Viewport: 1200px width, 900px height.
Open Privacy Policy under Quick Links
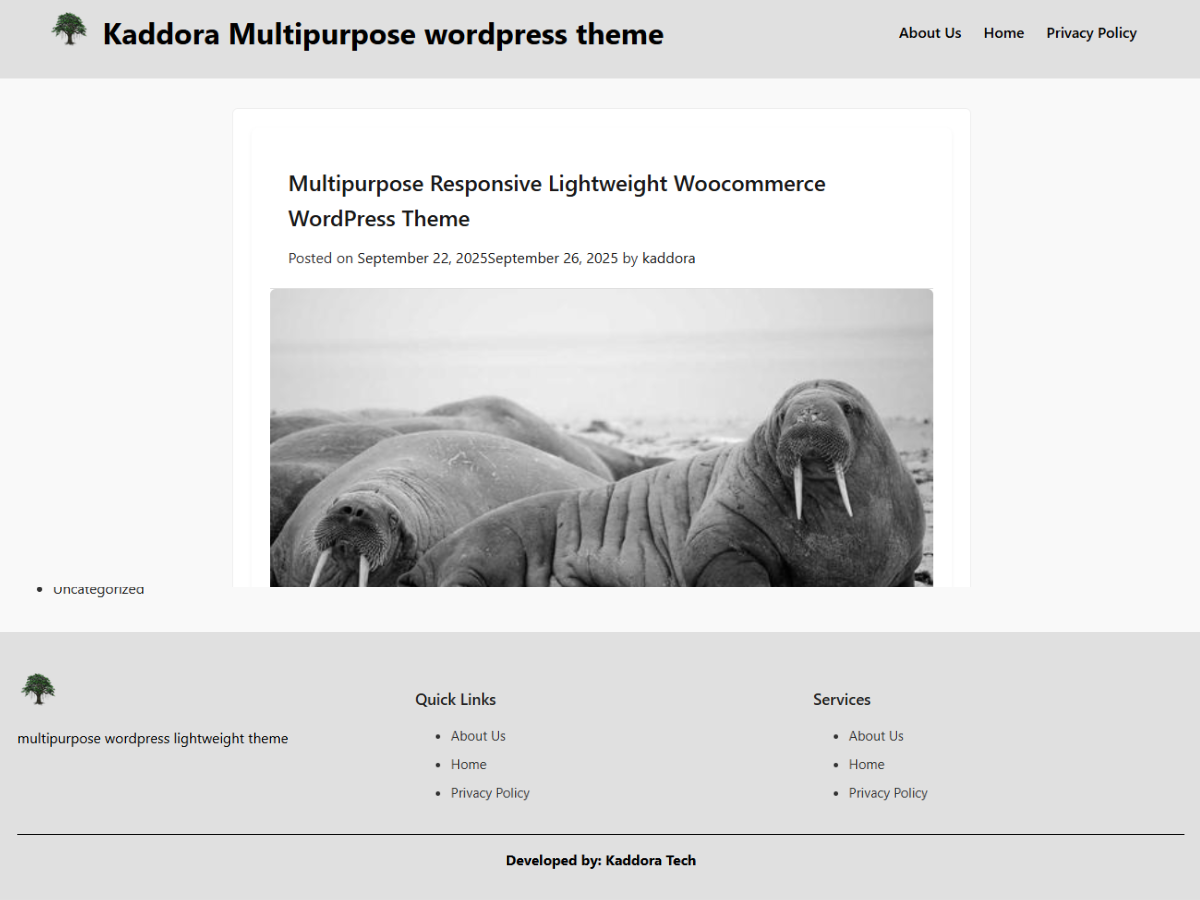[490, 792]
